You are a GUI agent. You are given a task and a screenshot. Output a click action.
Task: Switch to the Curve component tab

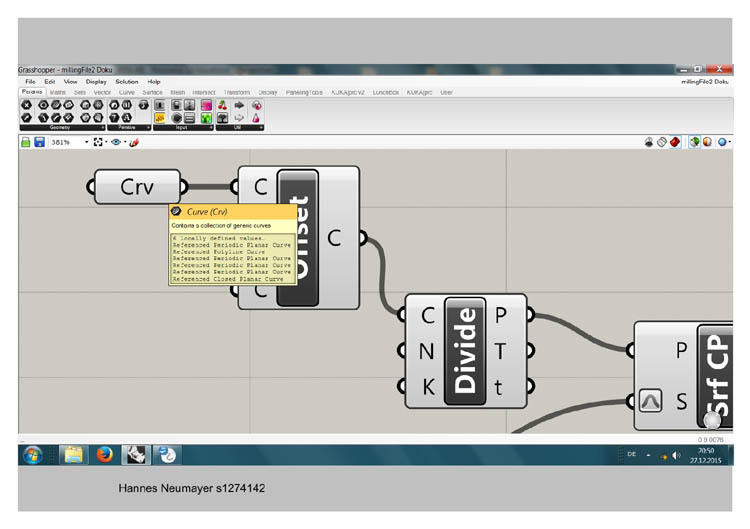[127, 92]
